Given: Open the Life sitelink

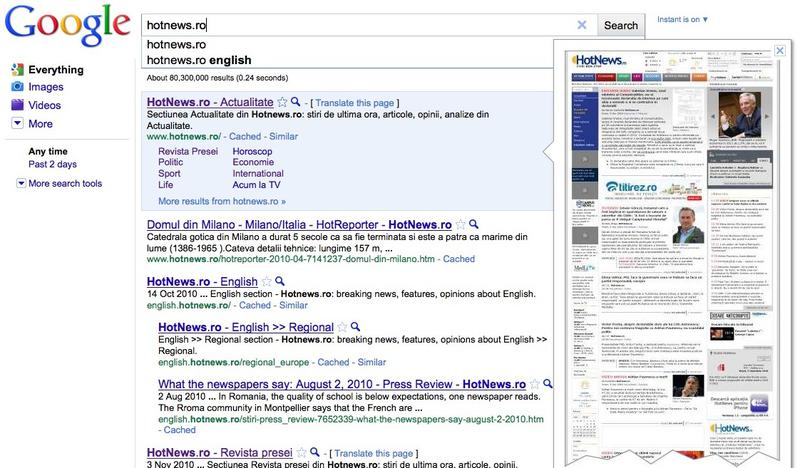Looking at the screenshot, I should coord(165,185).
